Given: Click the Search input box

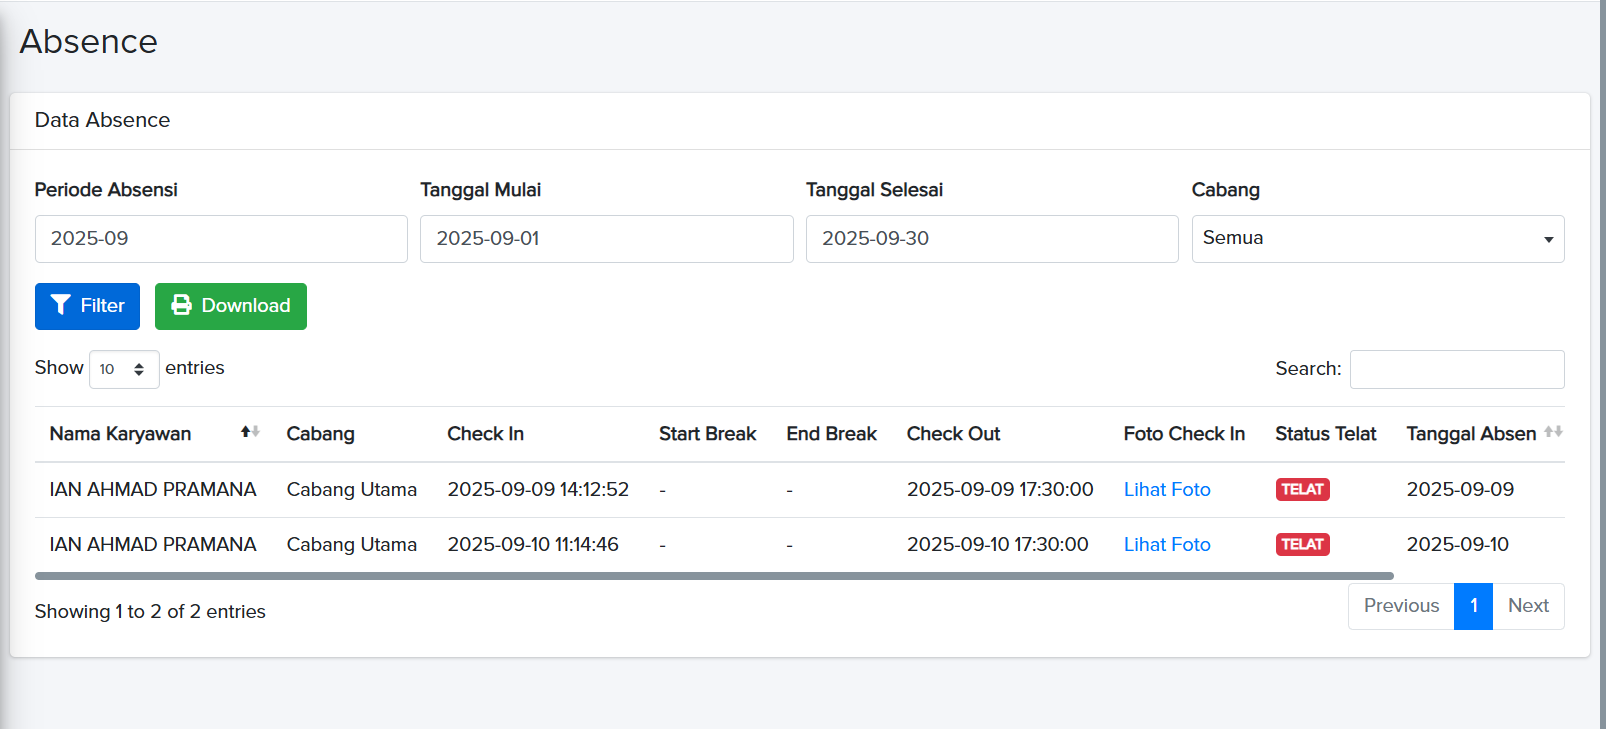Looking at the screenshot, I should [1456, 369].
